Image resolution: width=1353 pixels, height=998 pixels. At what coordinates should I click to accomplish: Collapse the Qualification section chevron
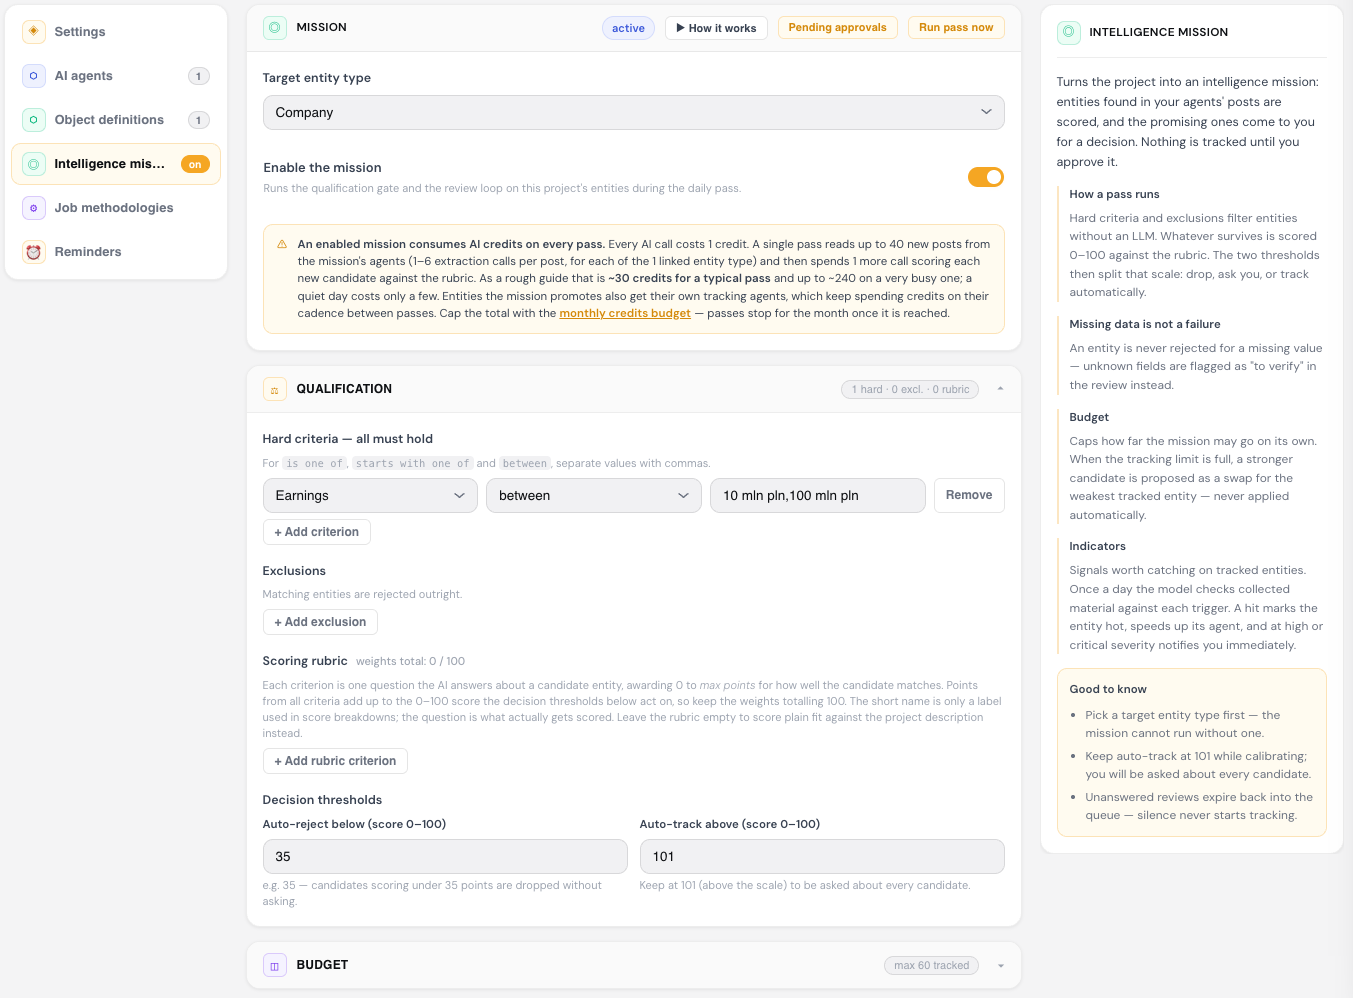pyautogui.click(x=1001, y=389)
